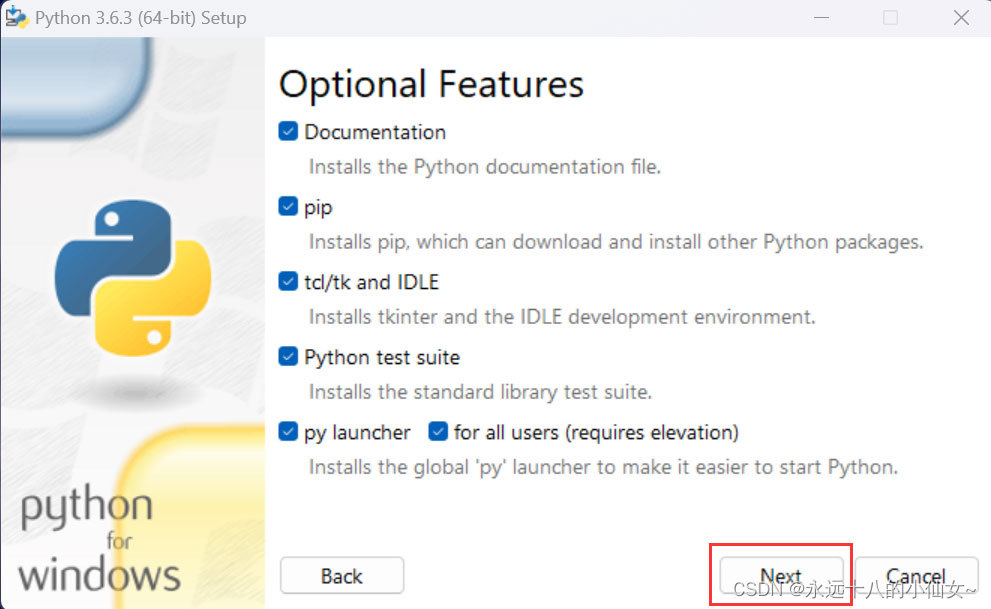Uncheck 'tcl/tk and IDLE'
This screenshot has width=991, height=609.
(287, 281)
